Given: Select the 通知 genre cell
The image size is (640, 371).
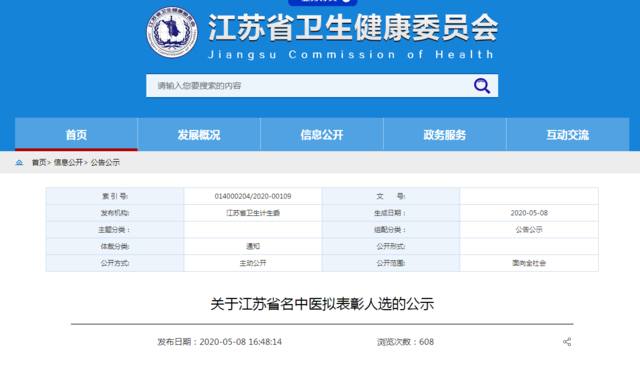Looking at the screenshot, I should [x=253, y=247].
